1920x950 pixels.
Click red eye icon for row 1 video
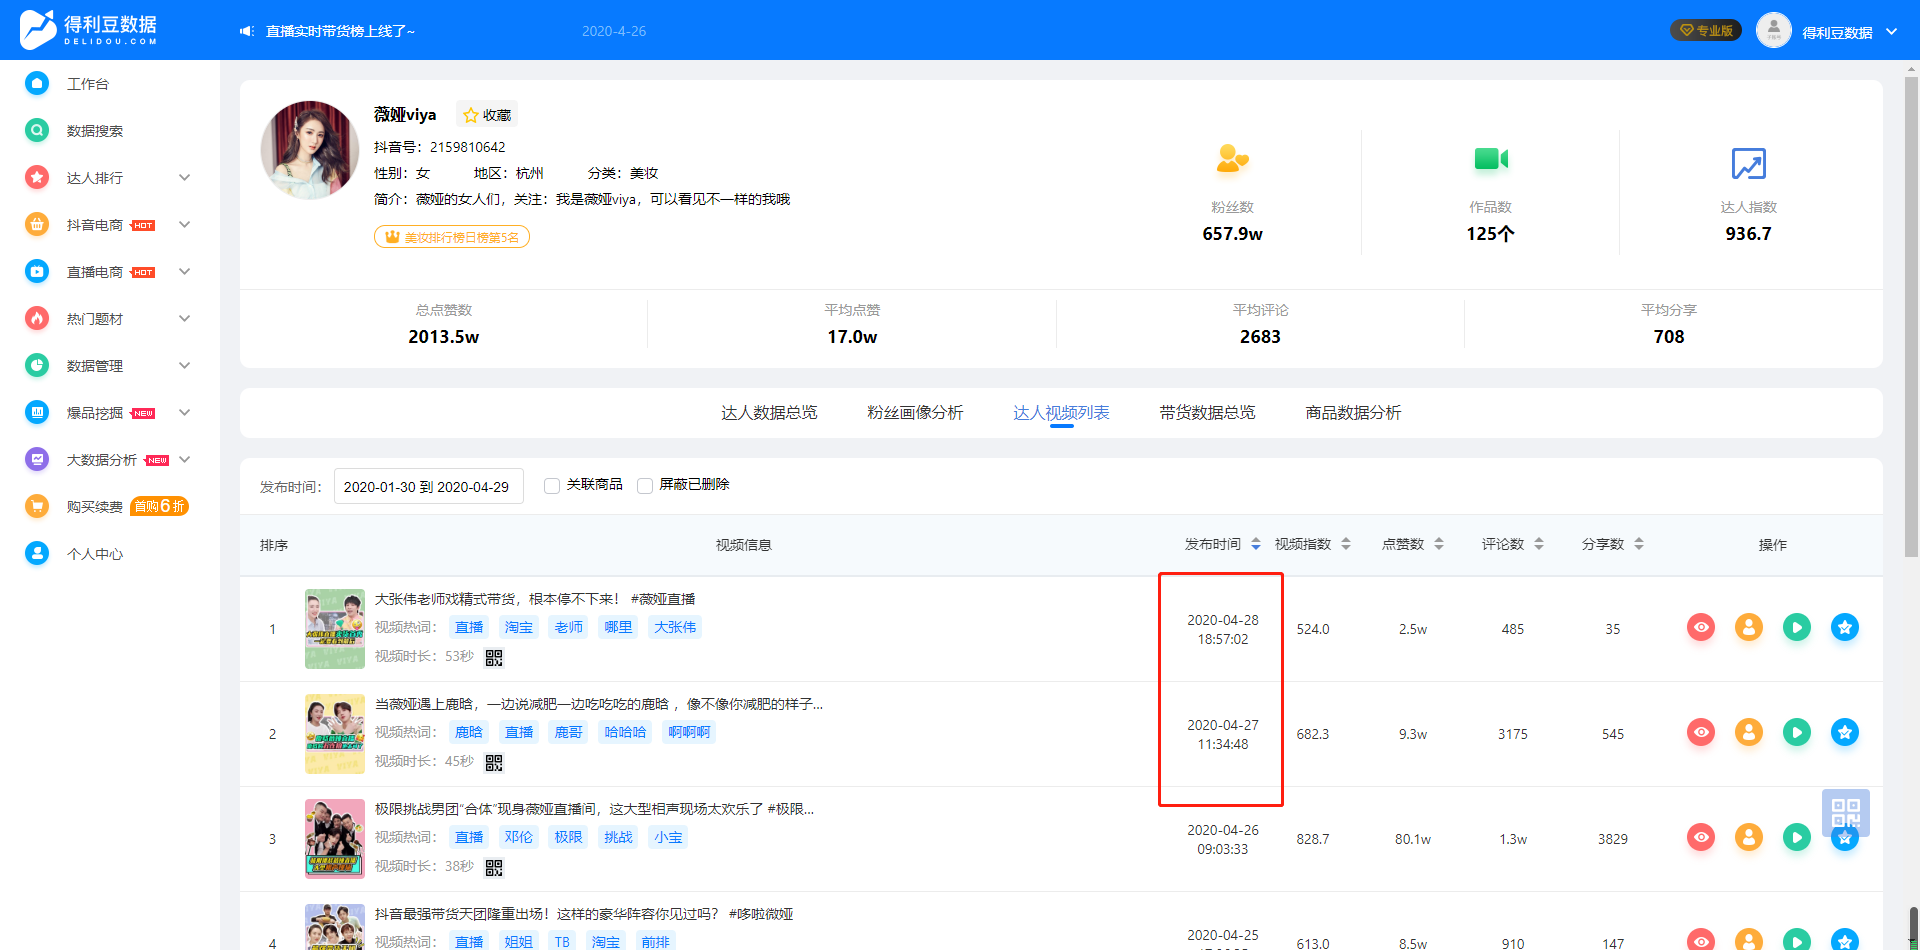tap(1701, 627)
